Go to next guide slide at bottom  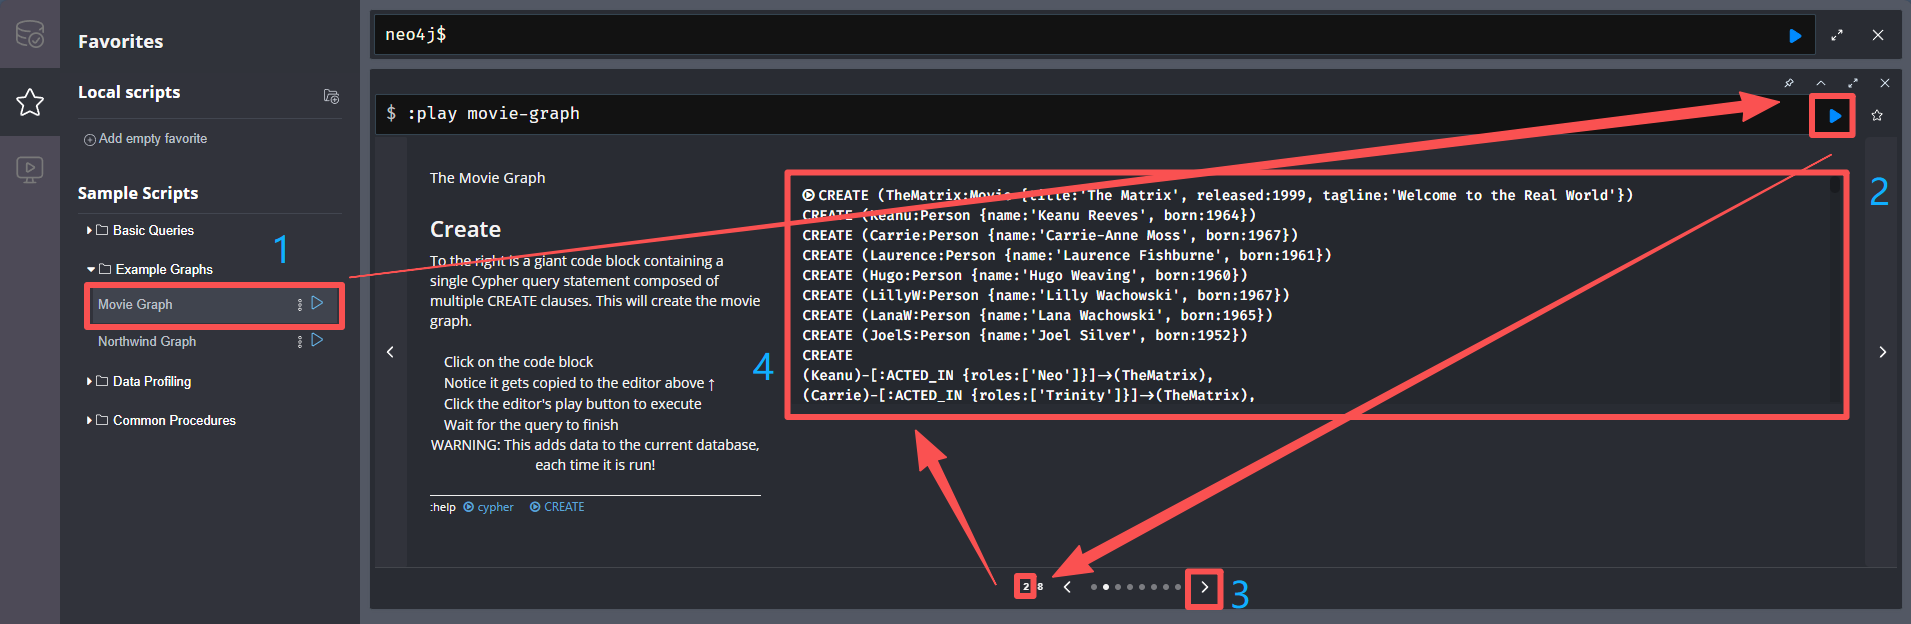tap(1204, 587)
